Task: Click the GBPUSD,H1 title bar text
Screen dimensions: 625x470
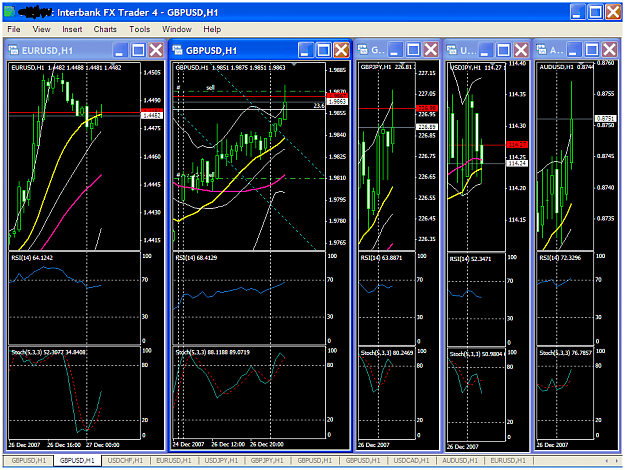Action: coord(211,51)
